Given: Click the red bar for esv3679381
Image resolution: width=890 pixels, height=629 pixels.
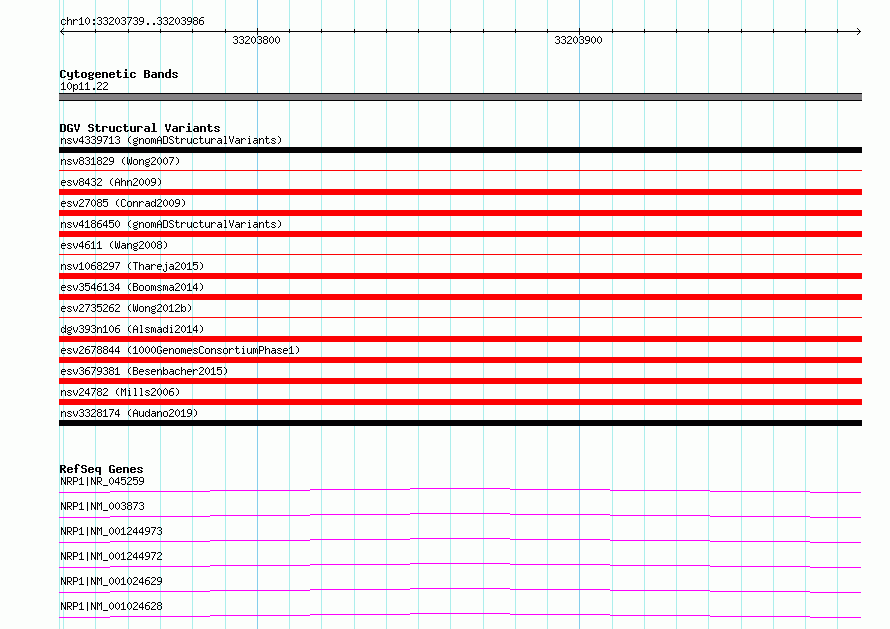Looking at the screenshot, I should click(460, 381).
